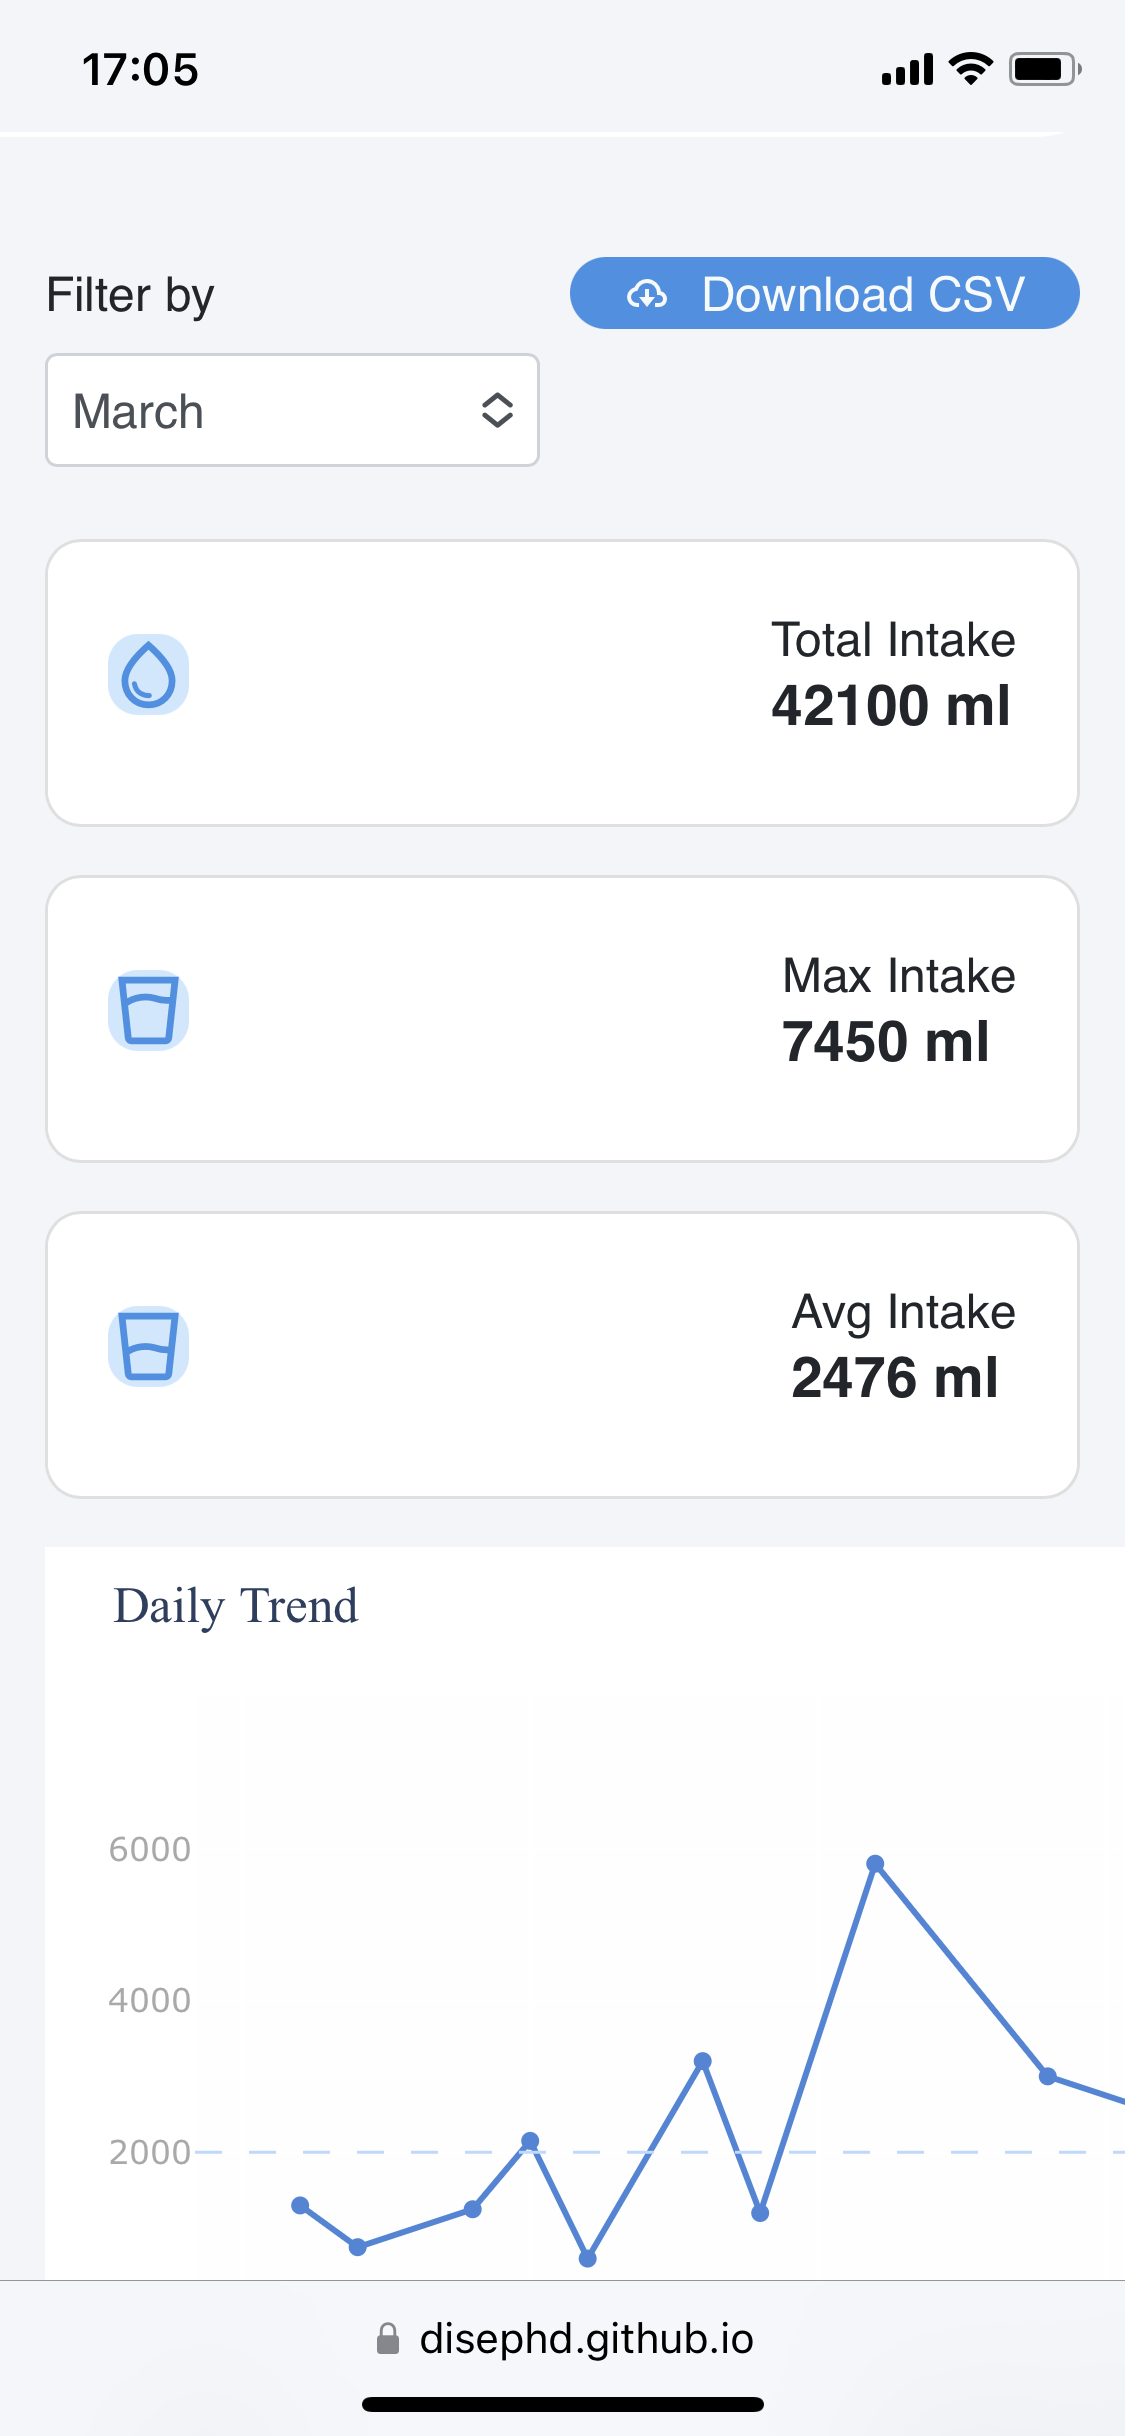Screen dimensions: 1125x2436
Task: Click the Daily Trend chart title
Action: pos(236,1607)
